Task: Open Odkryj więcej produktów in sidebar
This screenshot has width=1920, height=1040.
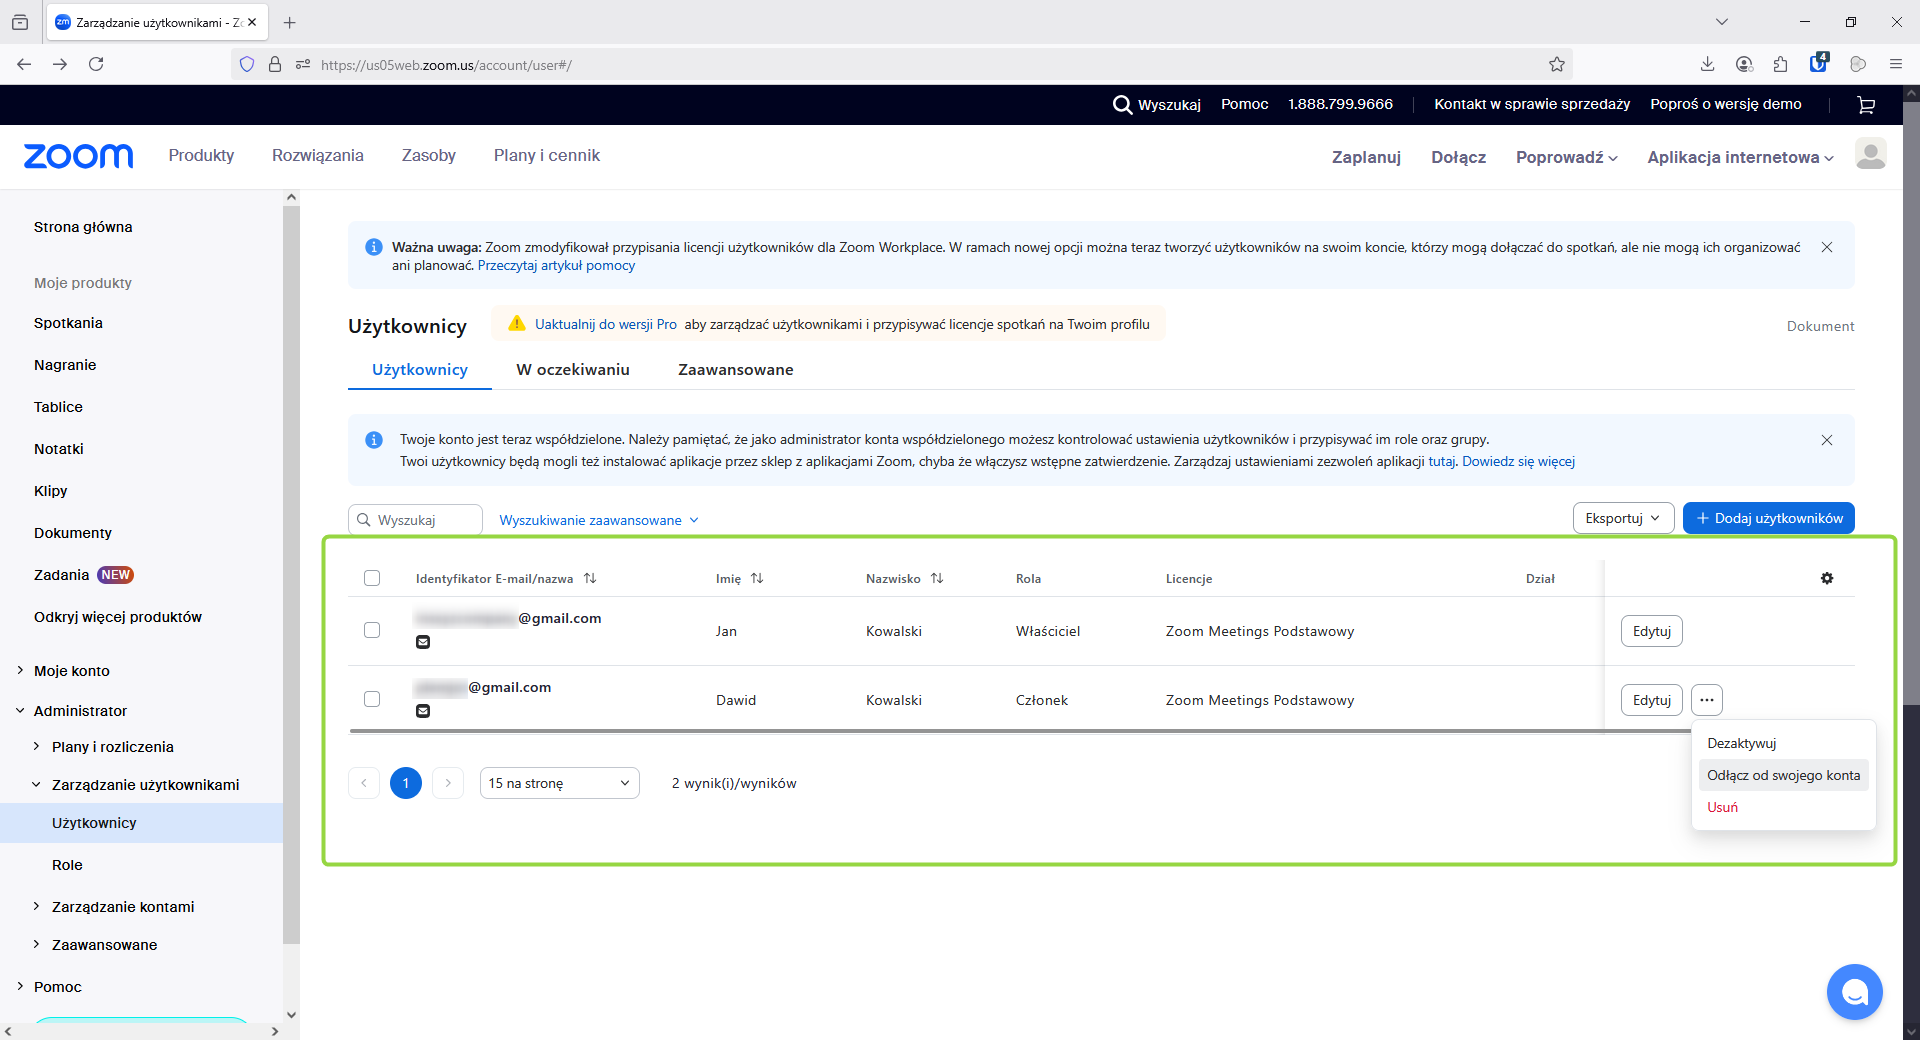Action: [118, 617]
